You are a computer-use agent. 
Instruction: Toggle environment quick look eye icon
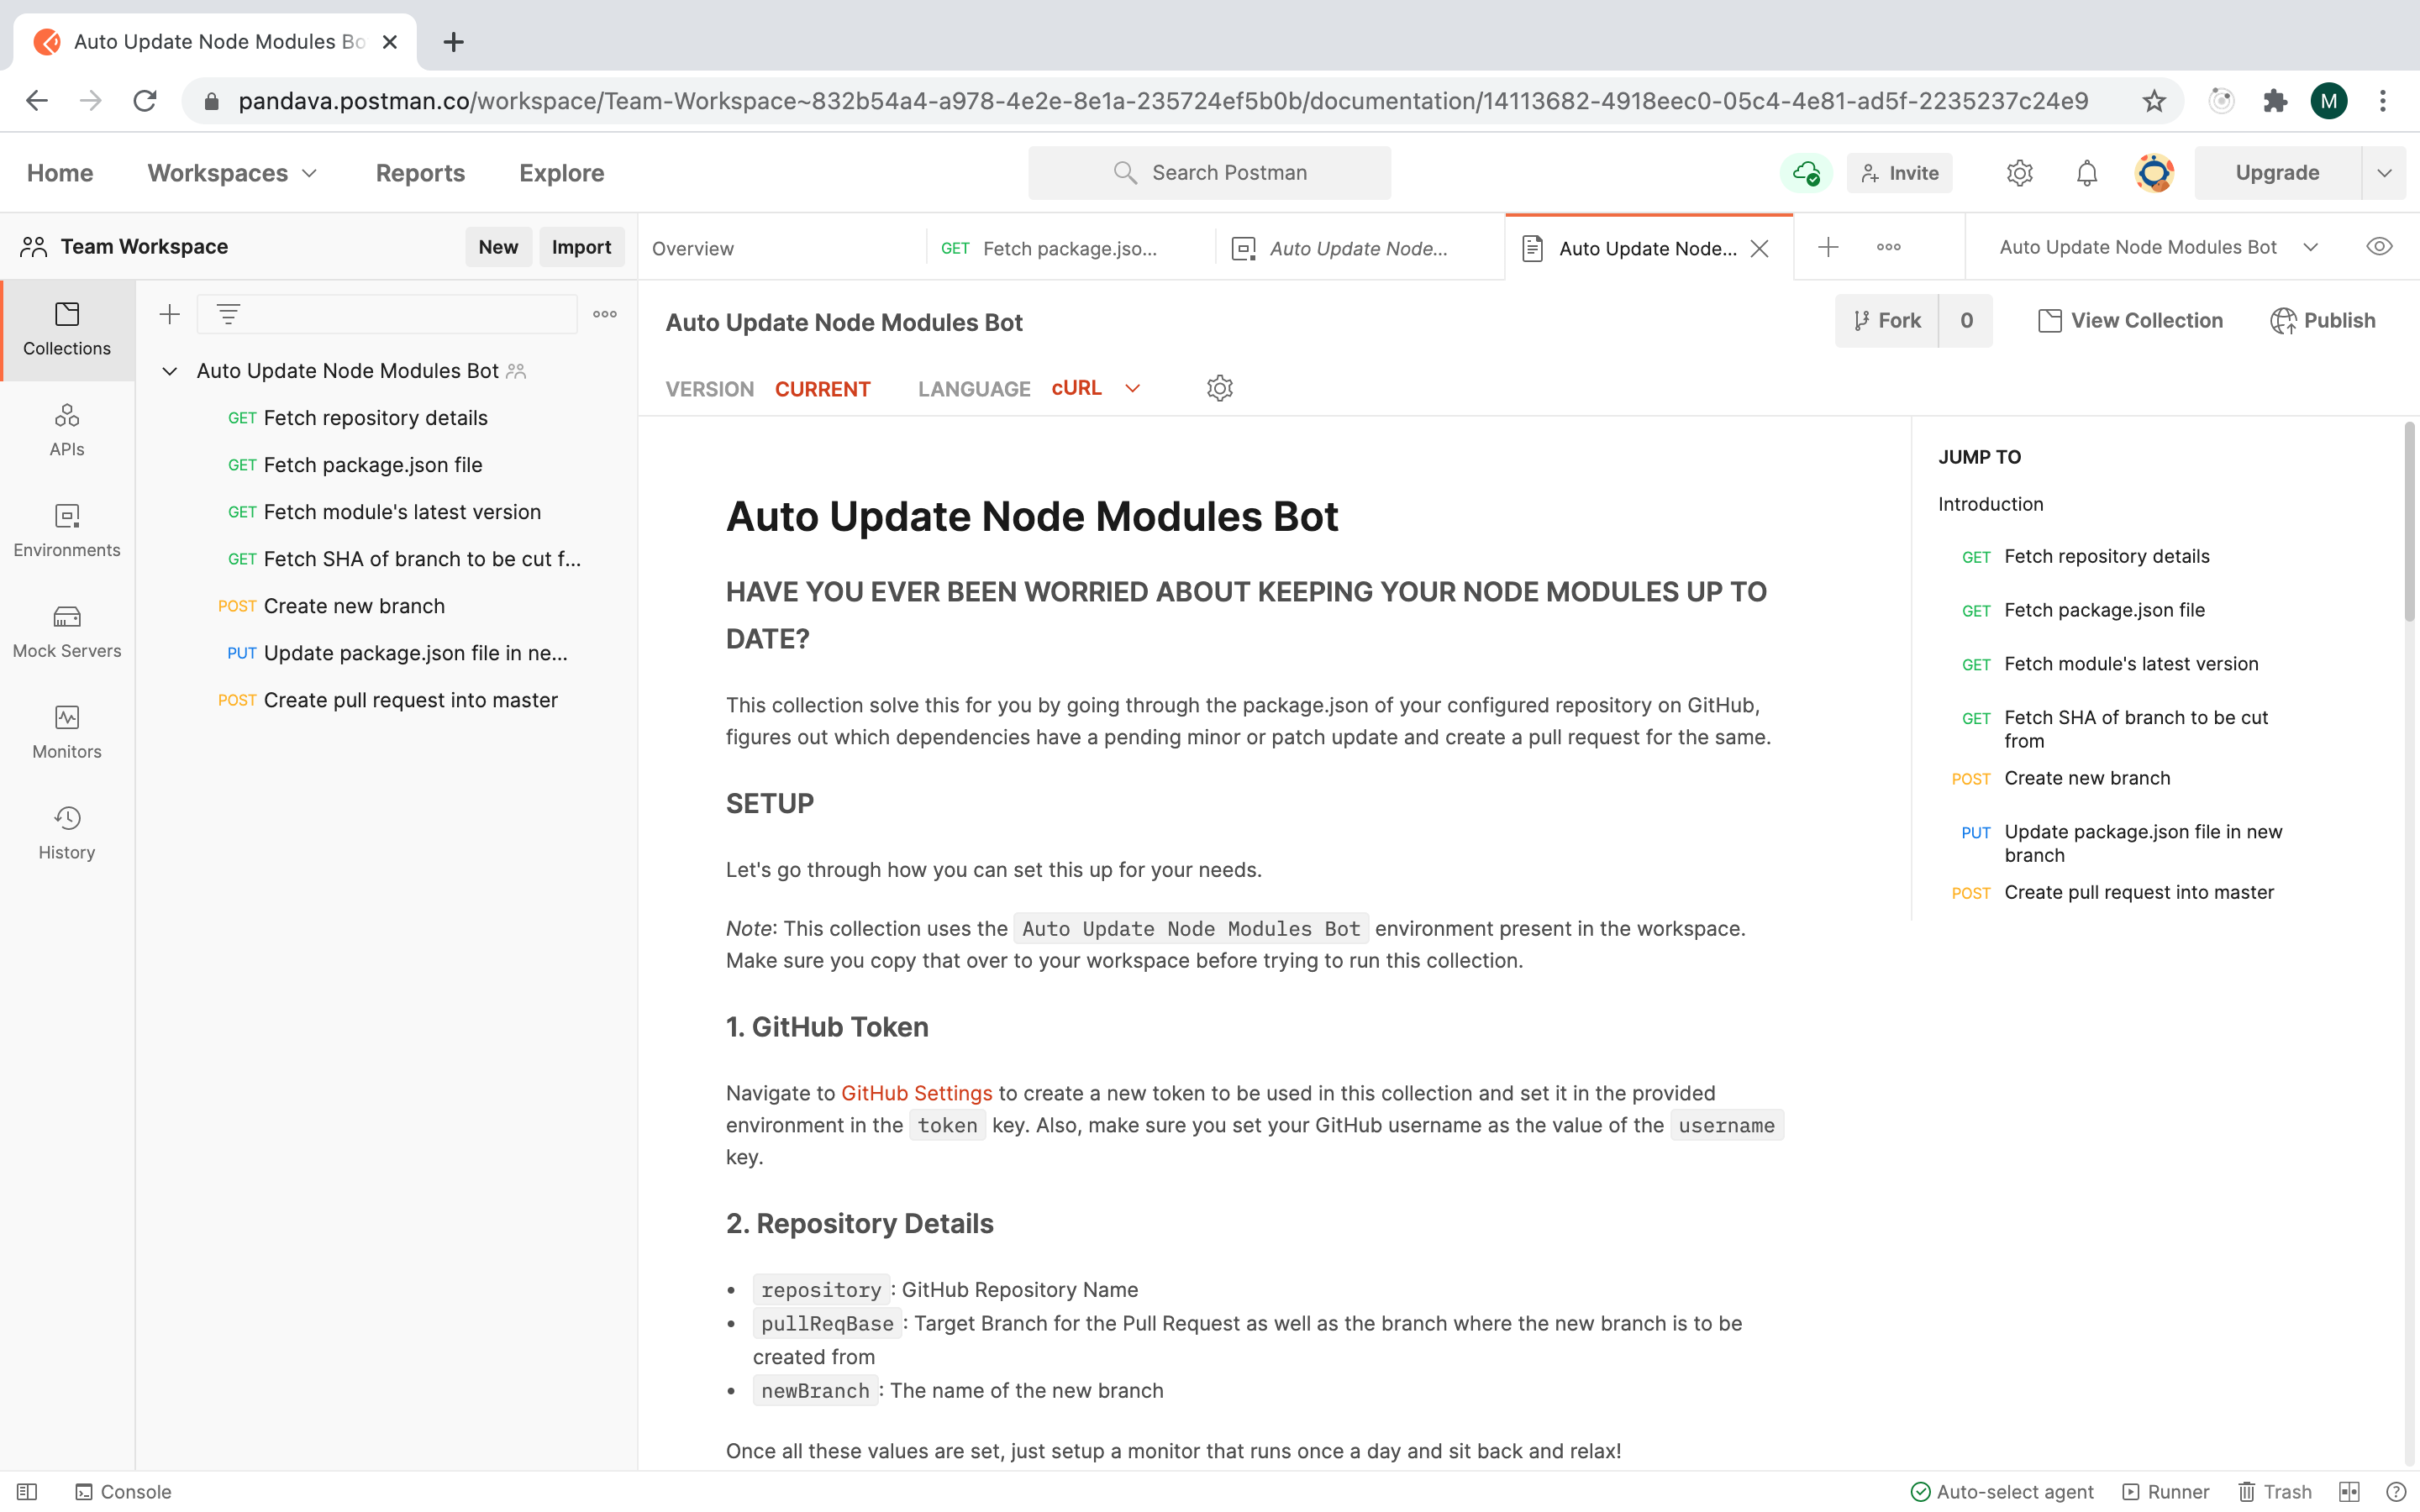[2379, 247]
